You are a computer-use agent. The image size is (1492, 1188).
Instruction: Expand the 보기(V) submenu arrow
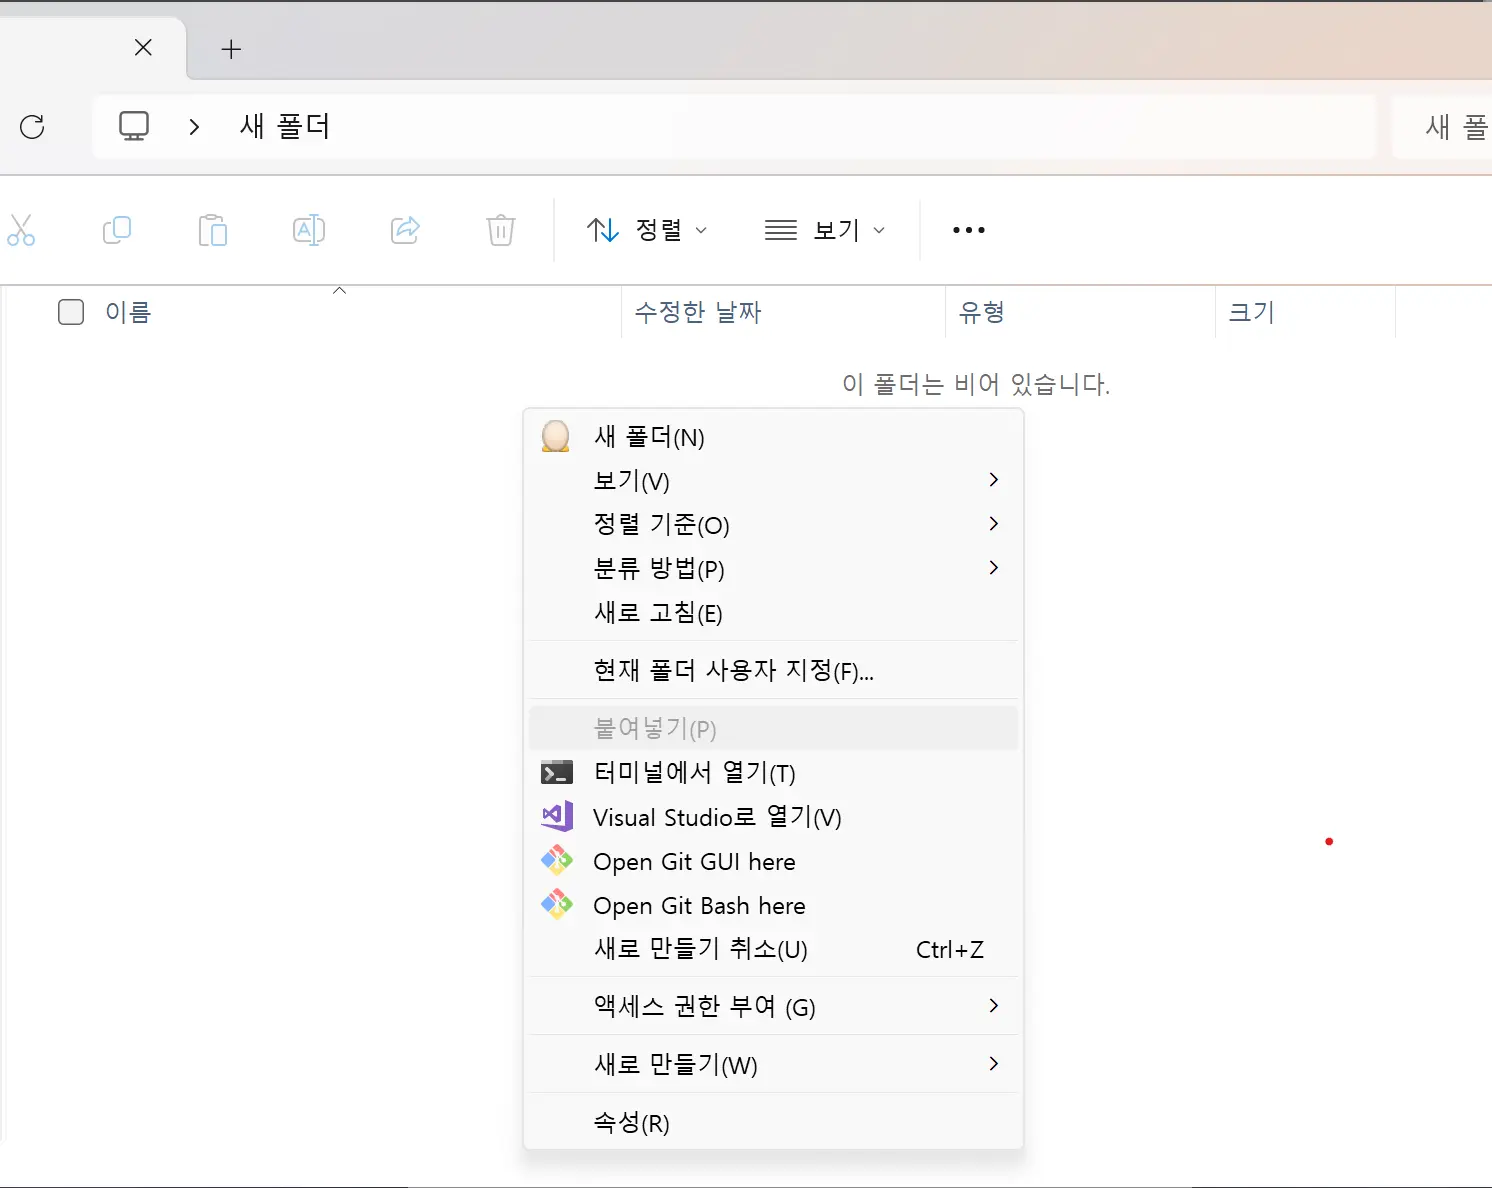(993, 479)
